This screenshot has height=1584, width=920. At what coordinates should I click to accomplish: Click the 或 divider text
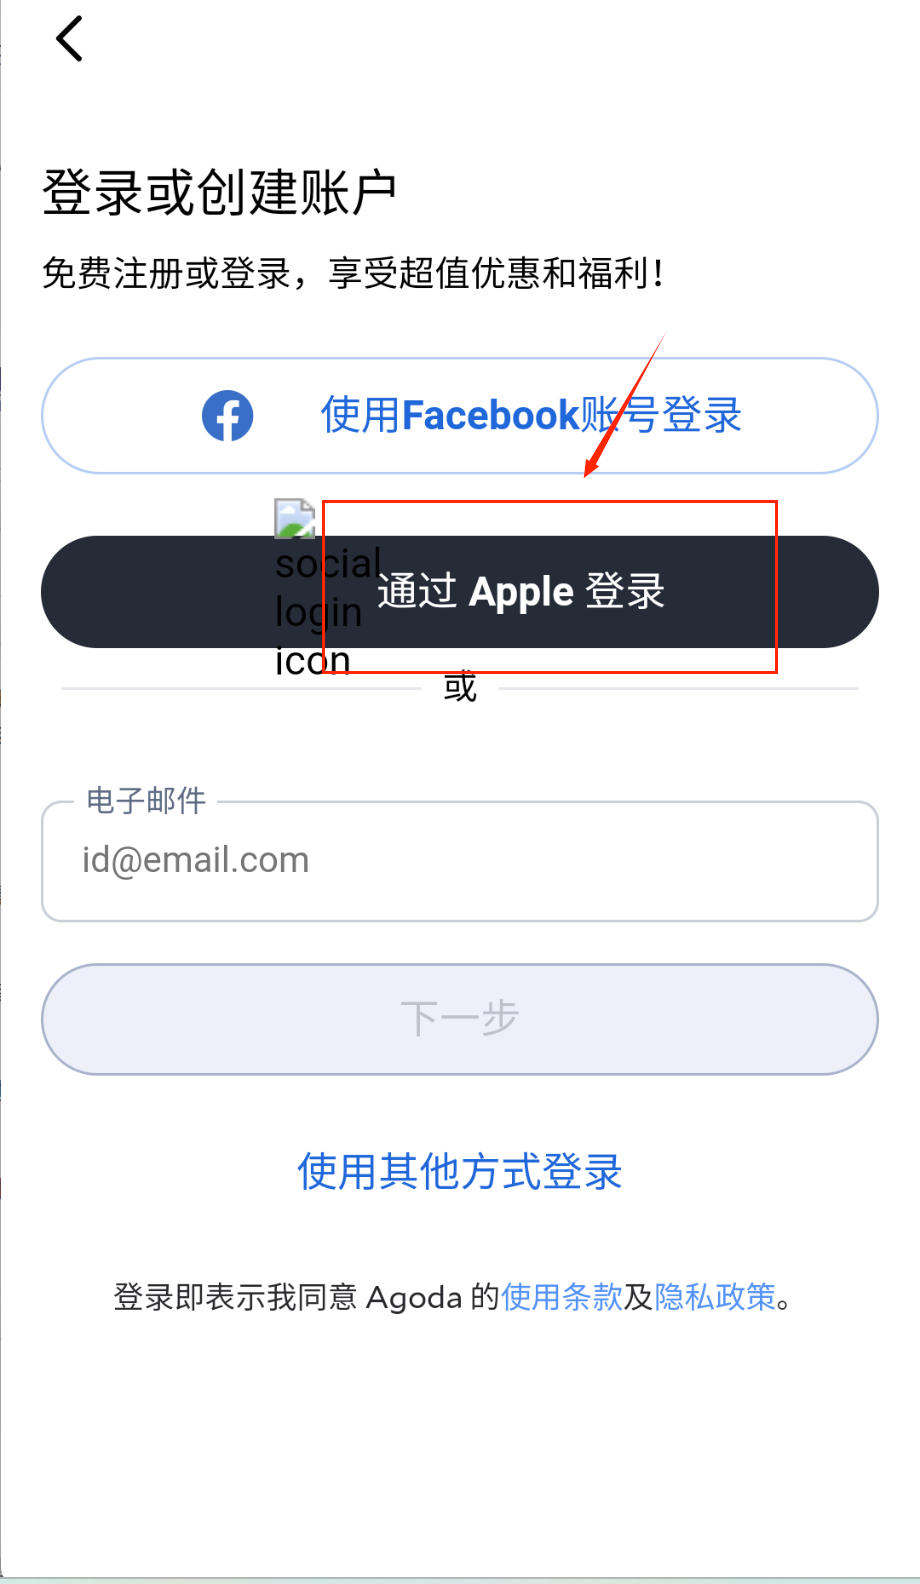(x=460, y=687)
